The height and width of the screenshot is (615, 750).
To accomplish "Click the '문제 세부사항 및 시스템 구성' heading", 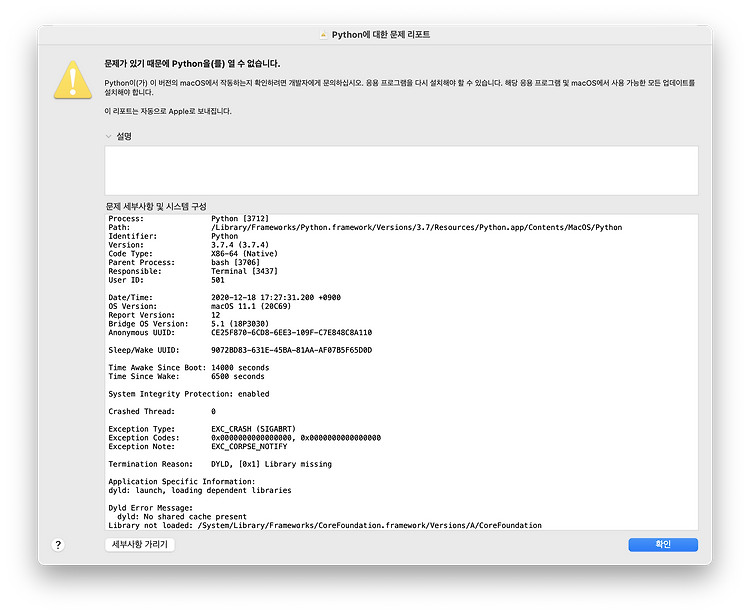I will [x=156, y=207].
